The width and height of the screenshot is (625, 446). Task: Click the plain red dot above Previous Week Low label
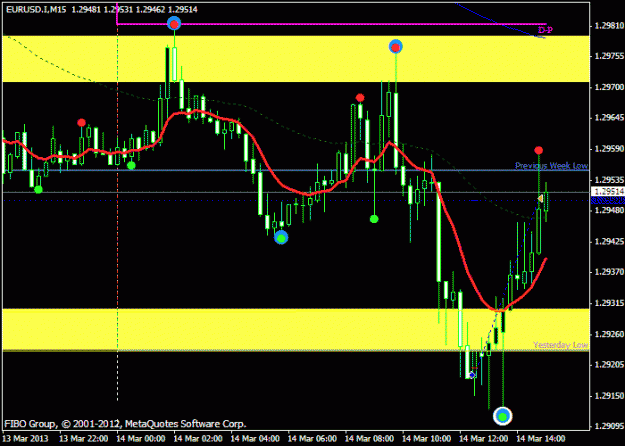[x=539, y=150]
